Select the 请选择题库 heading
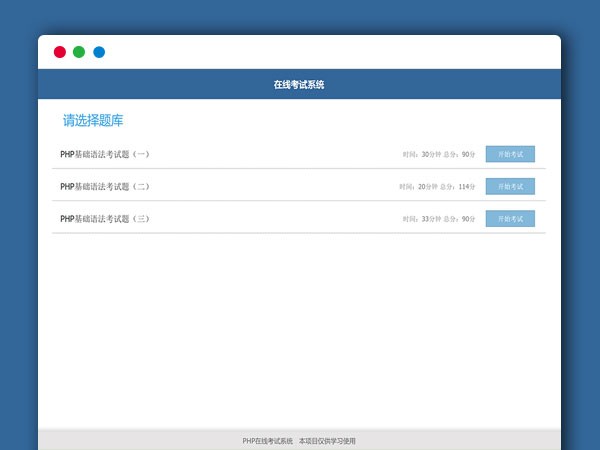The image size is (600, 450). pyautogui.click(x=93, y=121)
